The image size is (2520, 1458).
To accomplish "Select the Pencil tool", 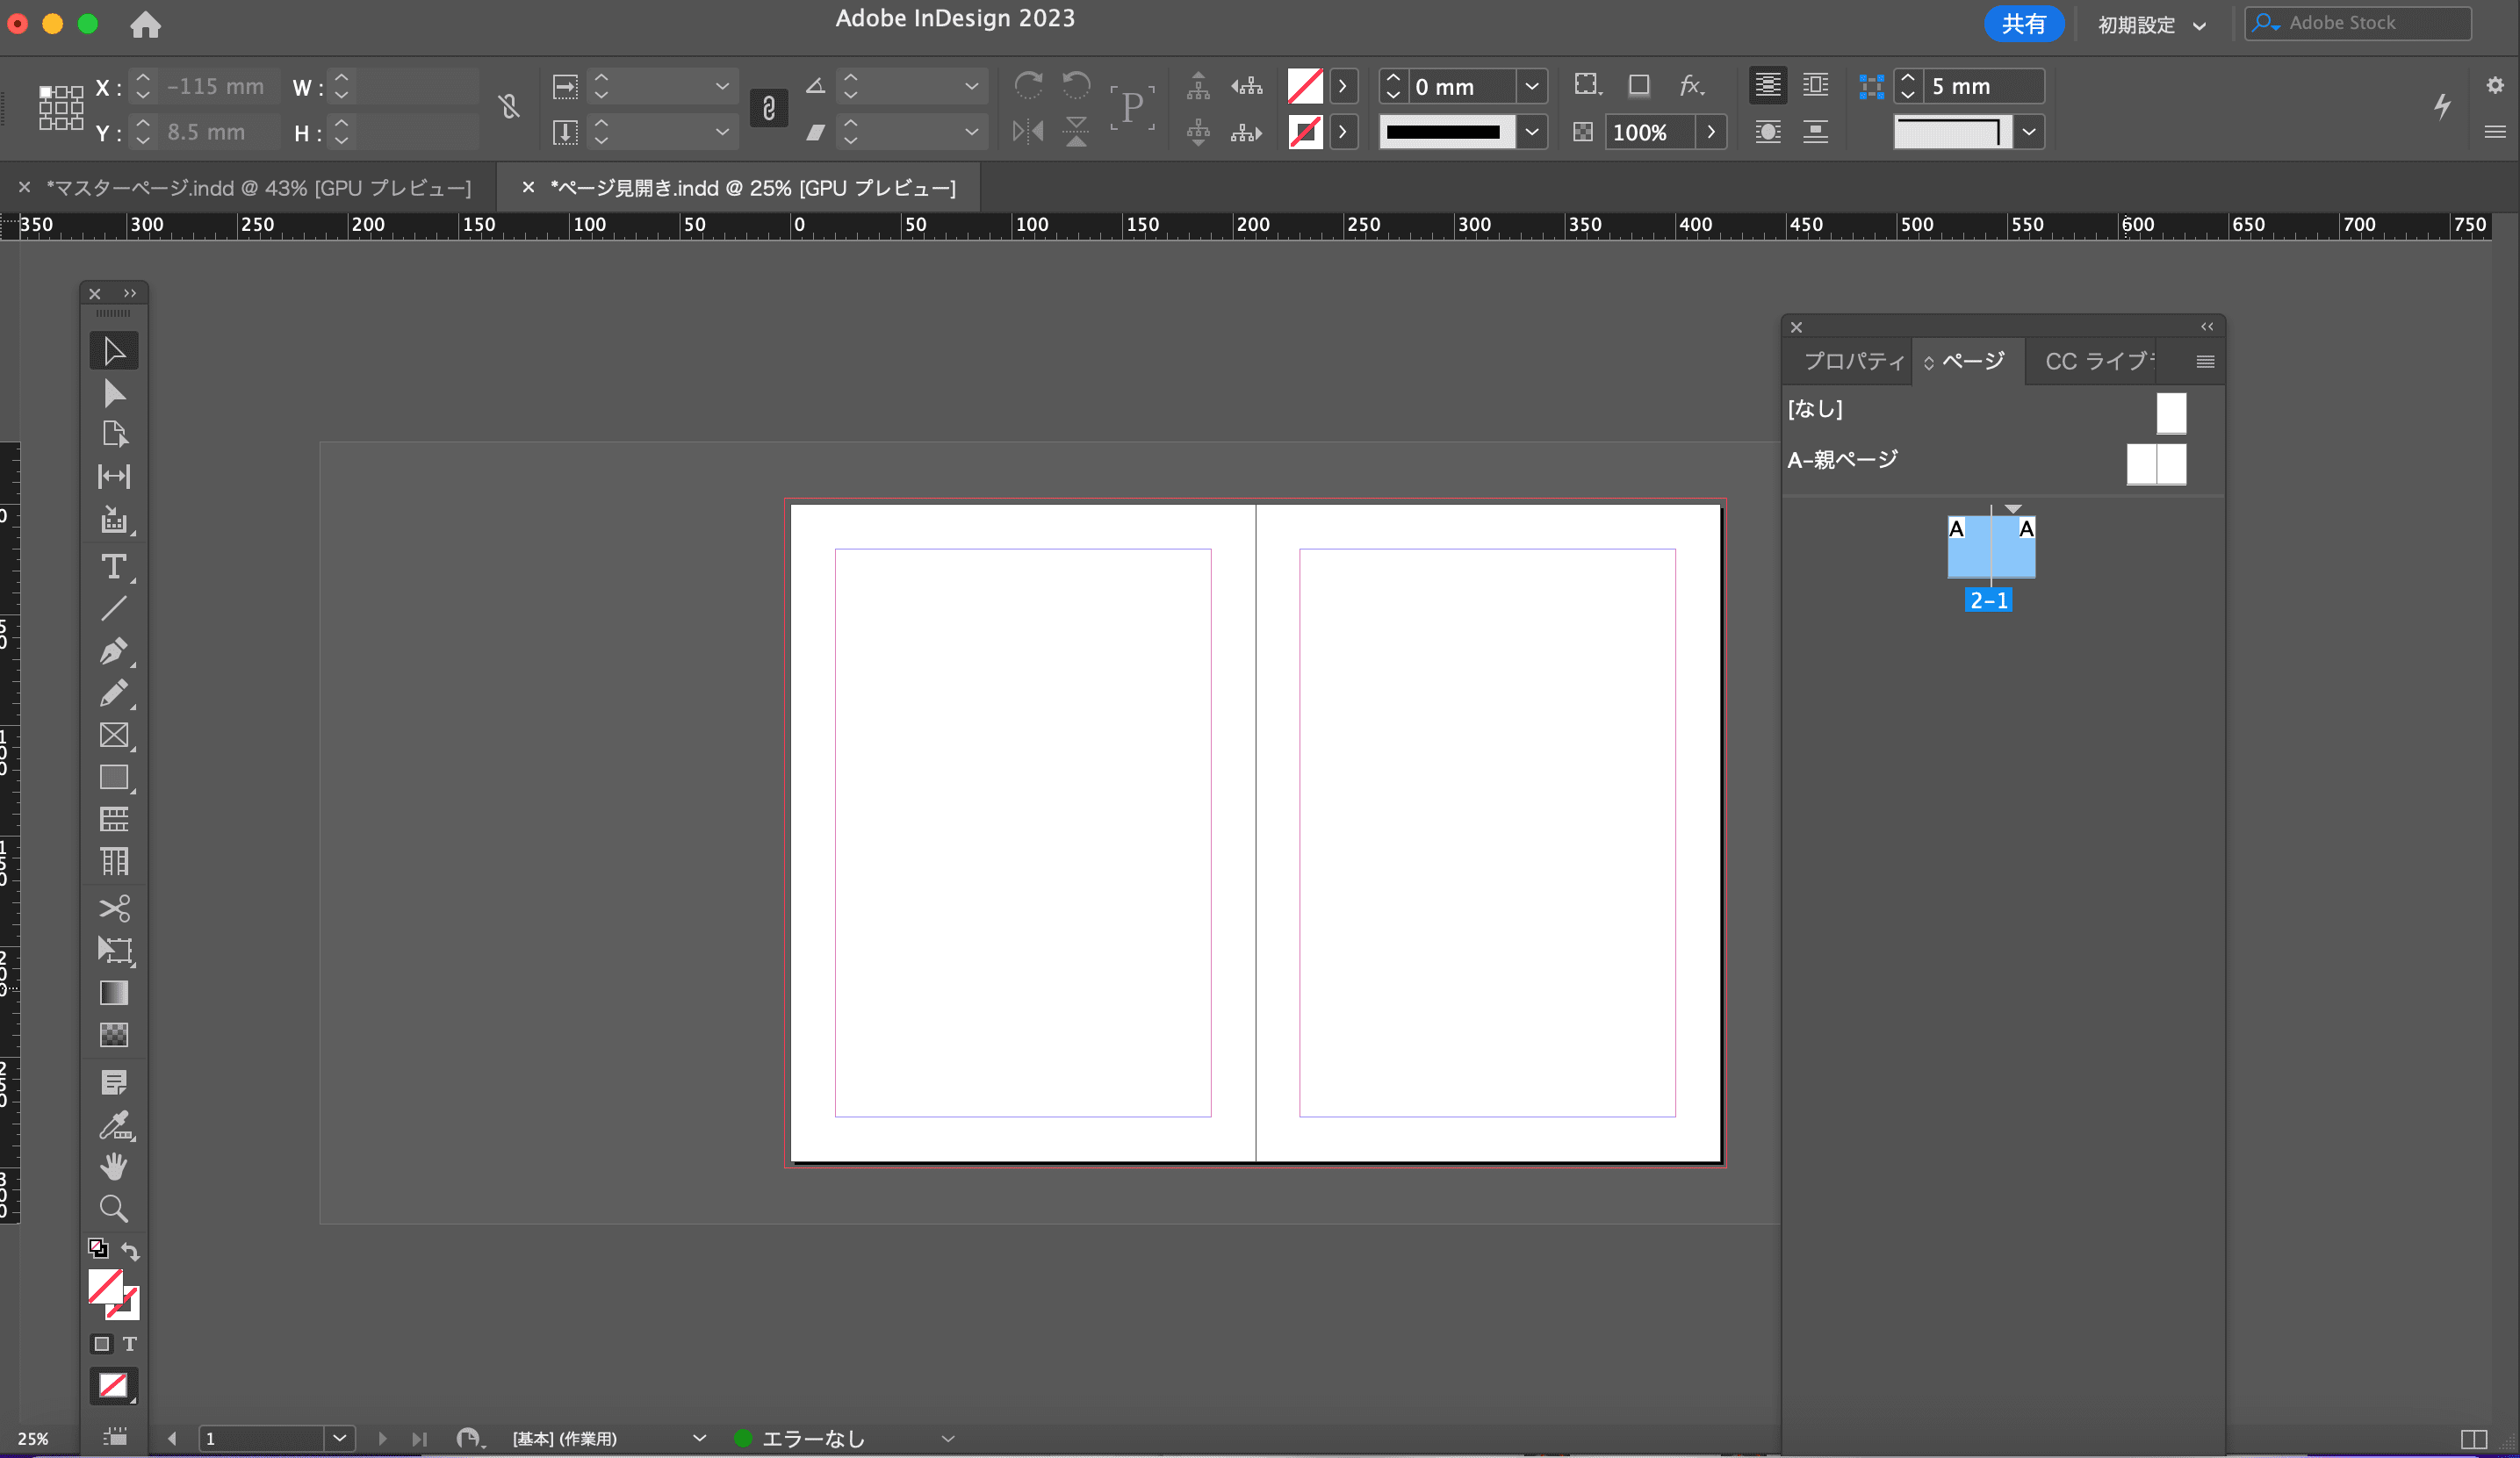I will click(114, 693).
